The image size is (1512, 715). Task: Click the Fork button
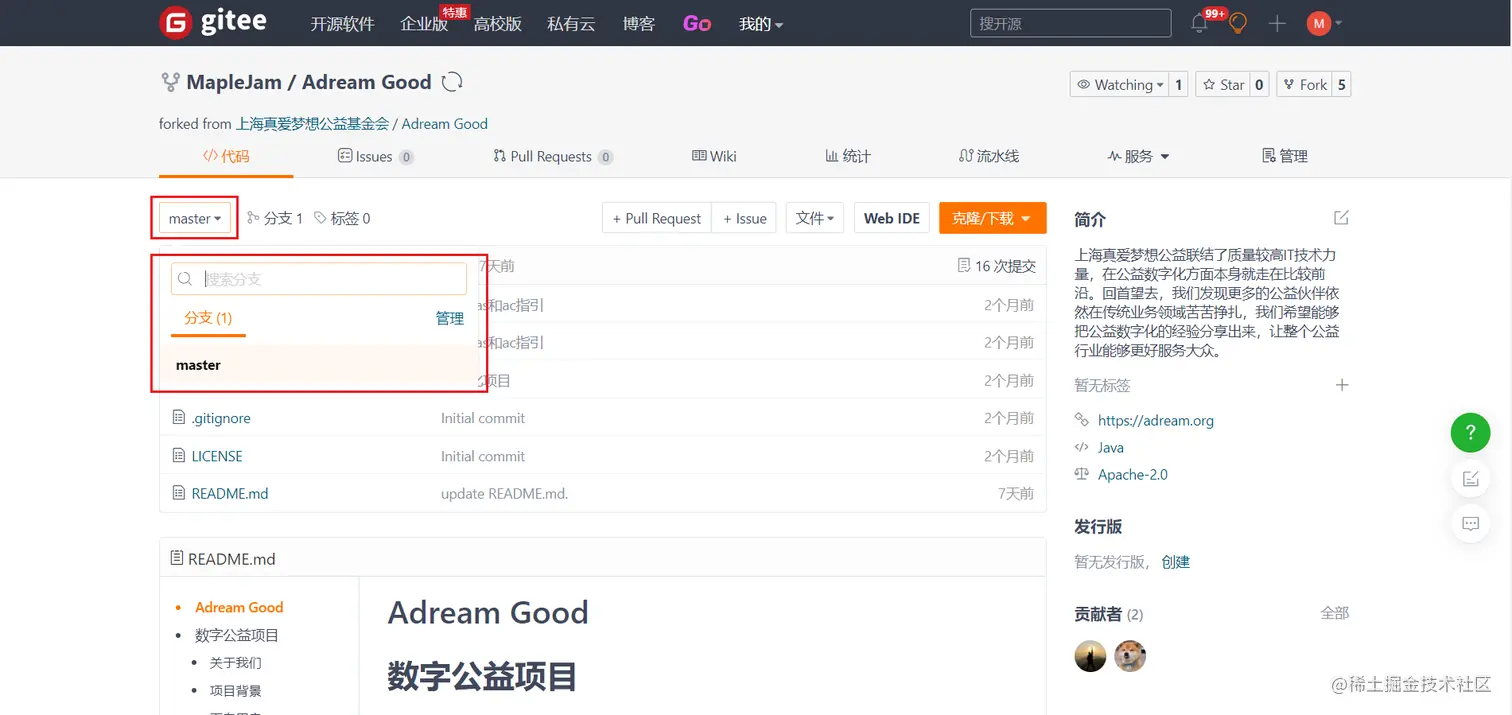[x=1304, y=85]
